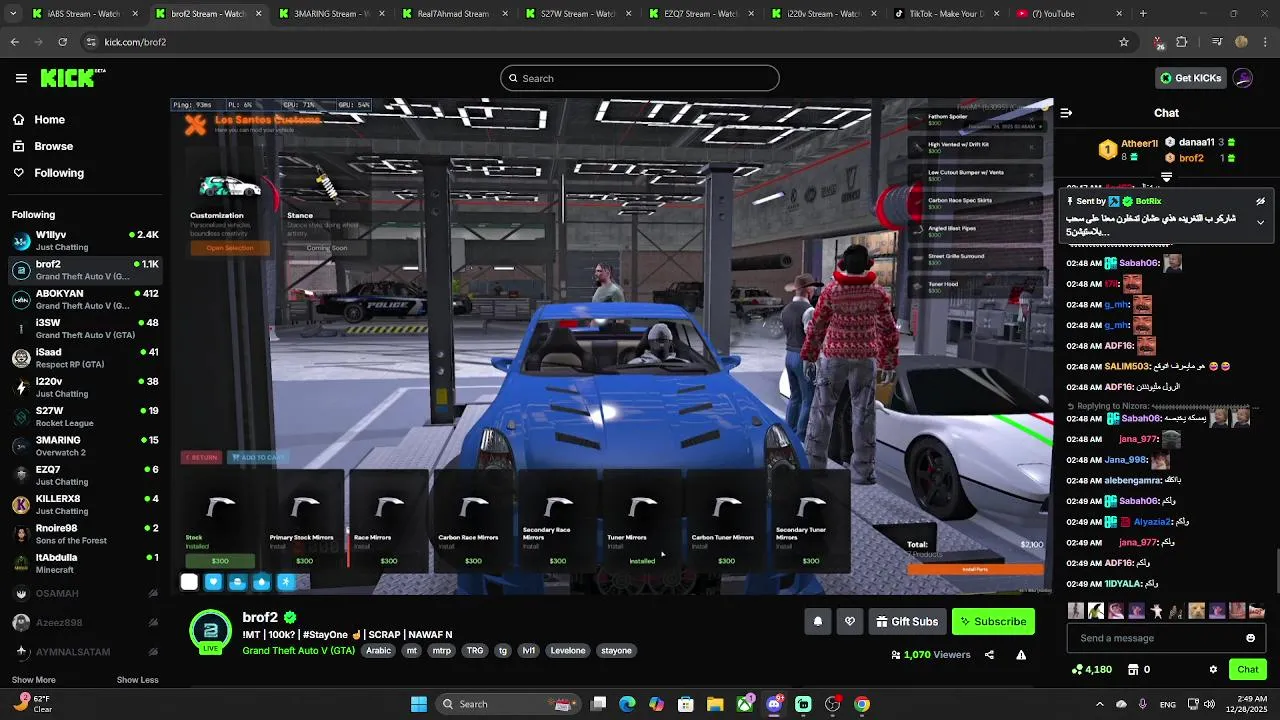The height and width of the screenshot is (720, 1280).
Task: Open ItAbdulla Minecraft channel
Action: [x=85, y=563]
